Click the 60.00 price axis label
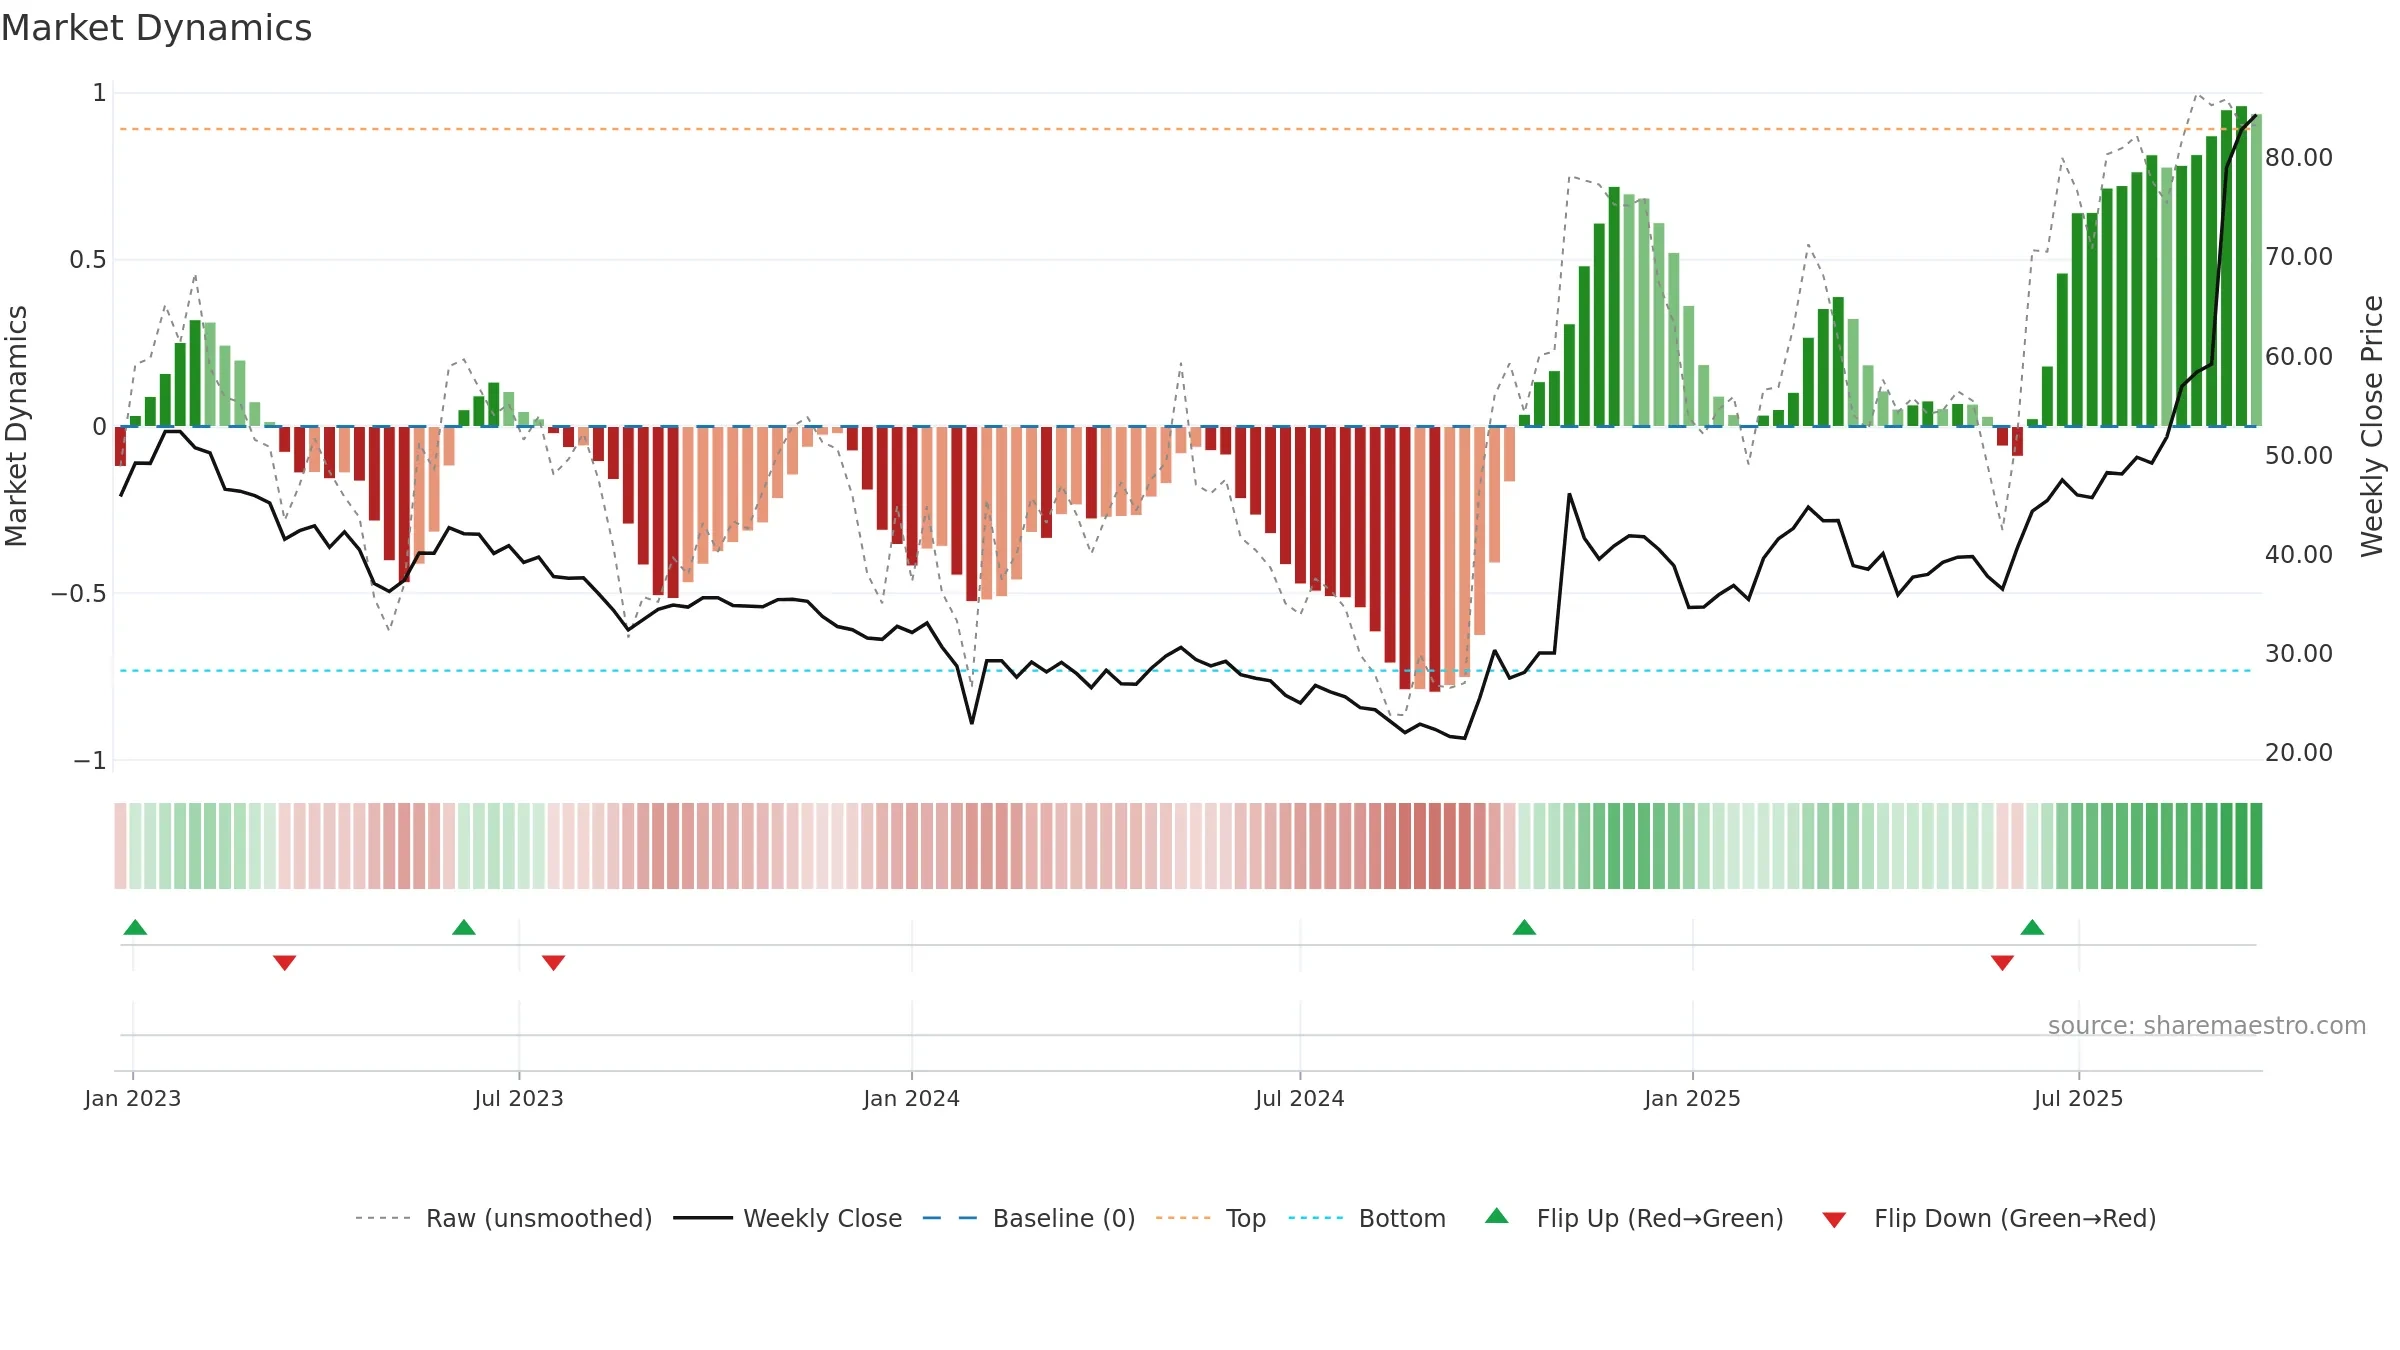This screenshot has height=1350, width=2400. point(2299,356)
